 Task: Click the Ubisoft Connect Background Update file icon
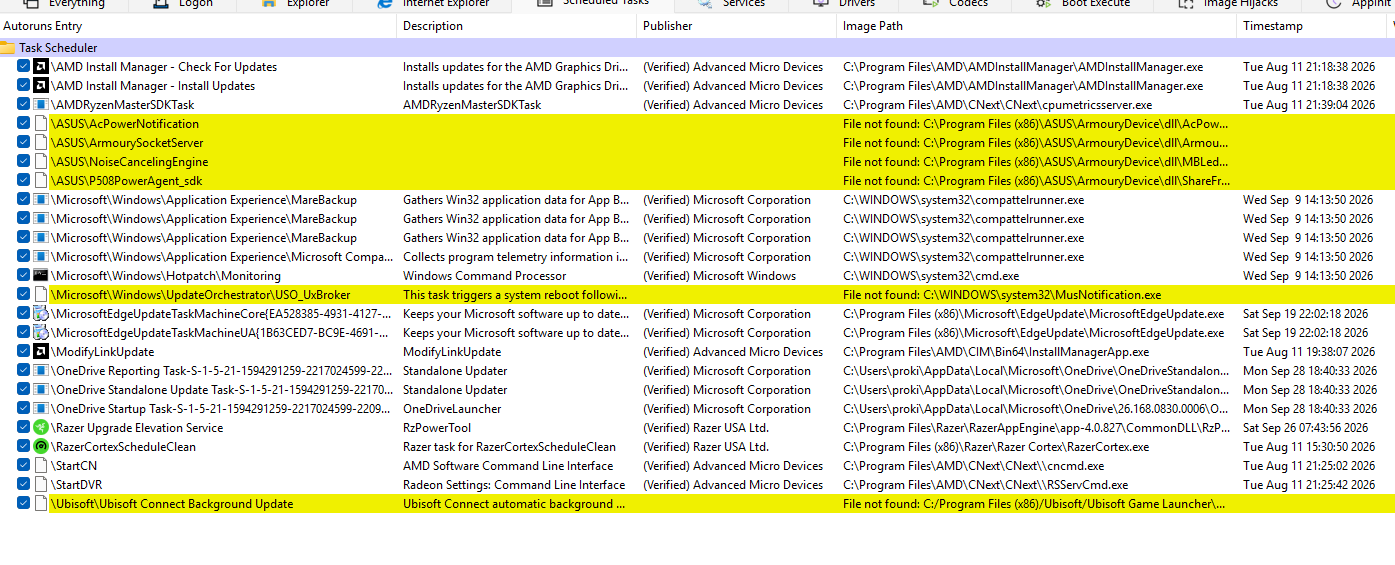[41, 504]
